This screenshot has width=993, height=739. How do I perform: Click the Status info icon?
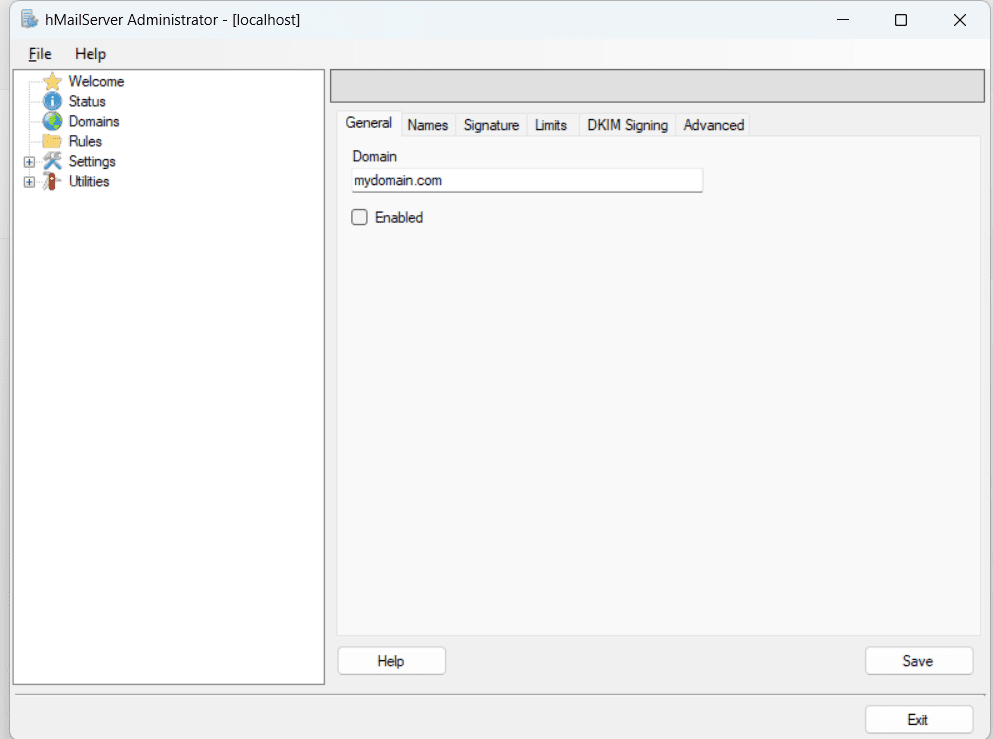(x=52, y=101)
